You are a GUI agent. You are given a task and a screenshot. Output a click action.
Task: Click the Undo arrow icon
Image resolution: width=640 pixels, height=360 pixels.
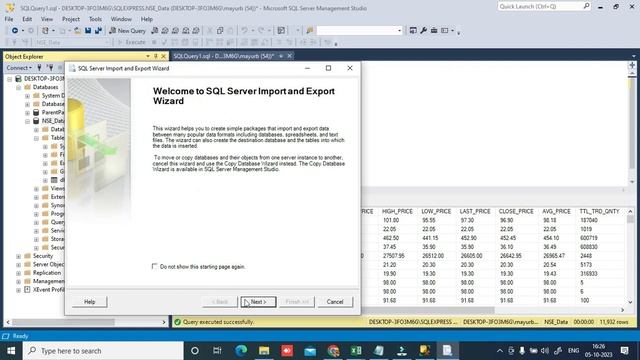(x=244, y=31)
